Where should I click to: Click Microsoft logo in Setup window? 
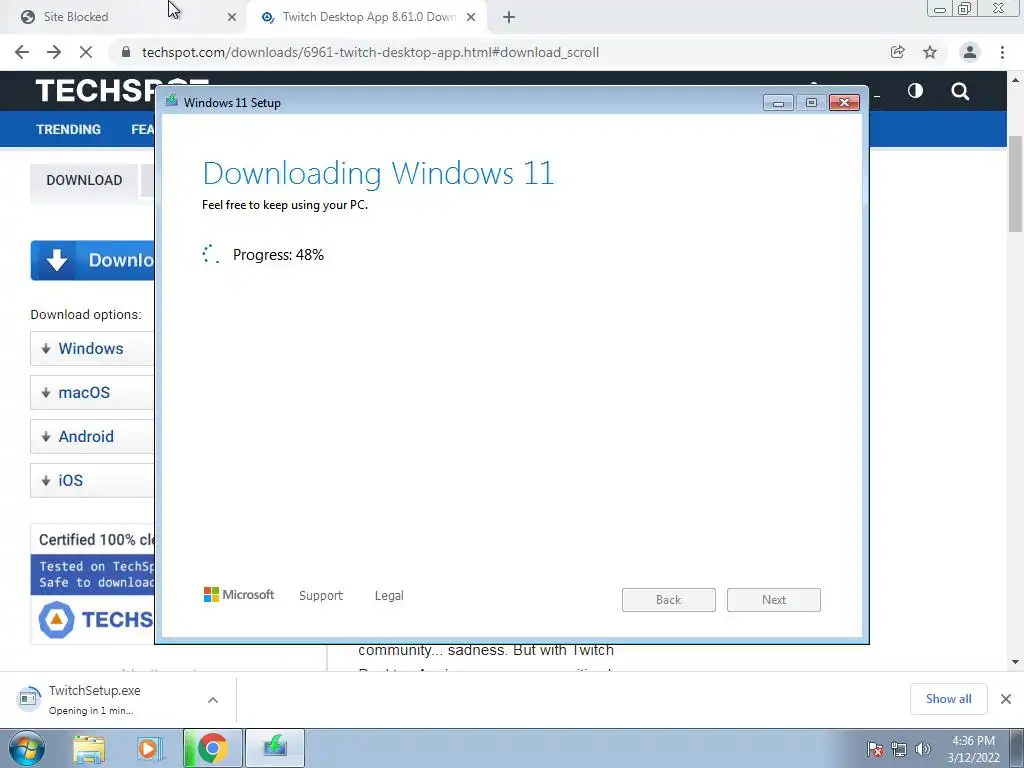(x=239, y=594)
